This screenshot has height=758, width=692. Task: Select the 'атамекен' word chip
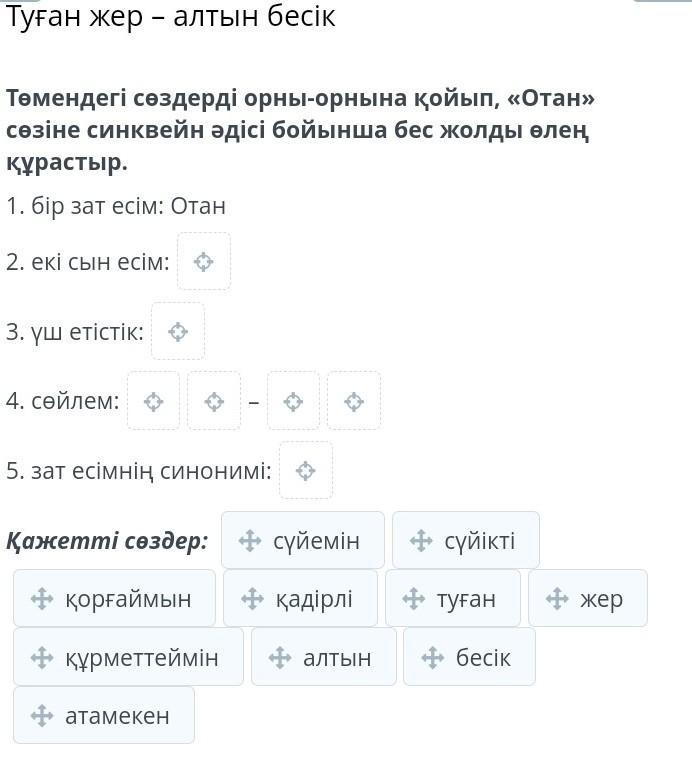(x=104, y=716)
